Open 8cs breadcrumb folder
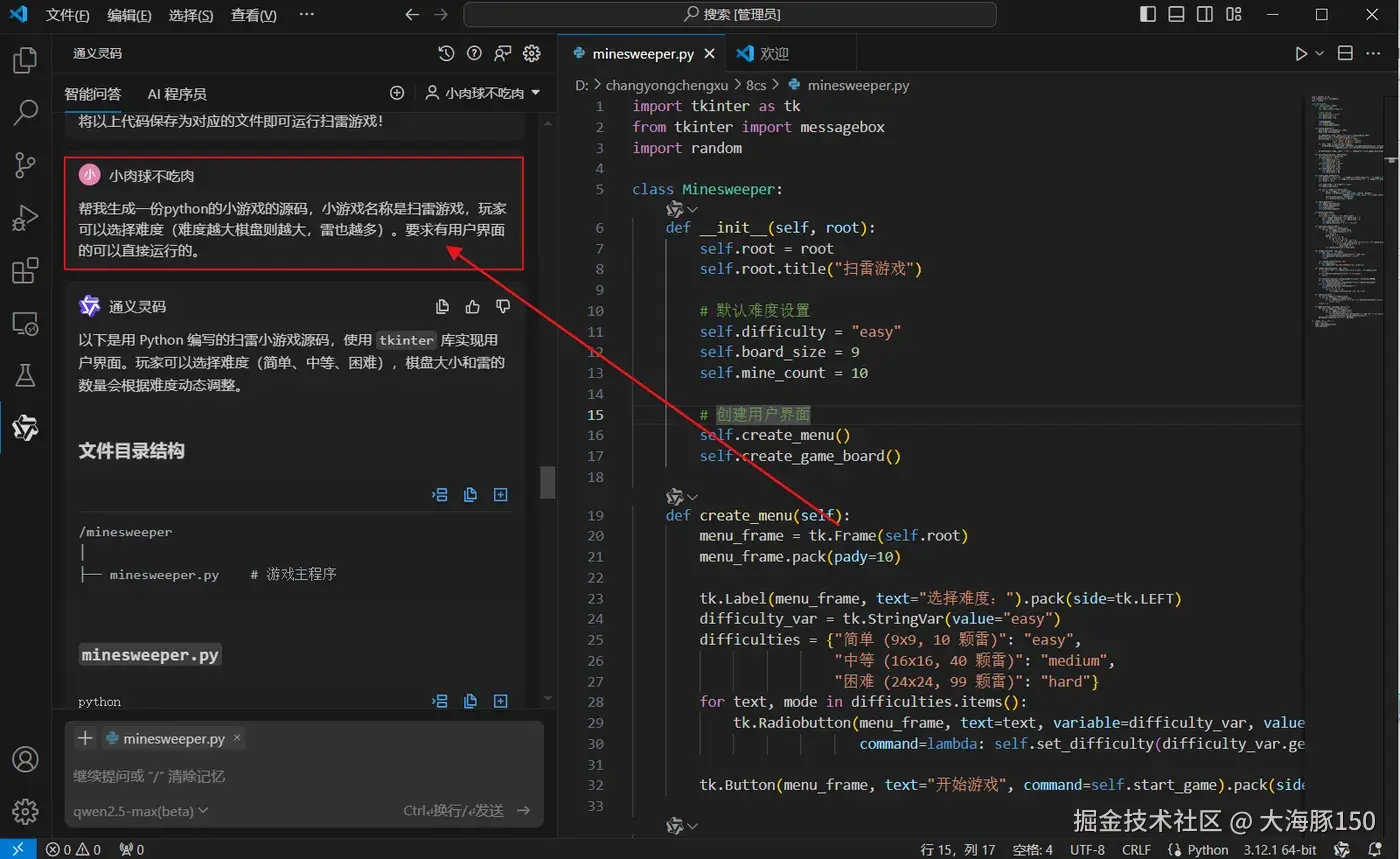The height and width of the screenshot is (859, 1400). coord(756,85)
